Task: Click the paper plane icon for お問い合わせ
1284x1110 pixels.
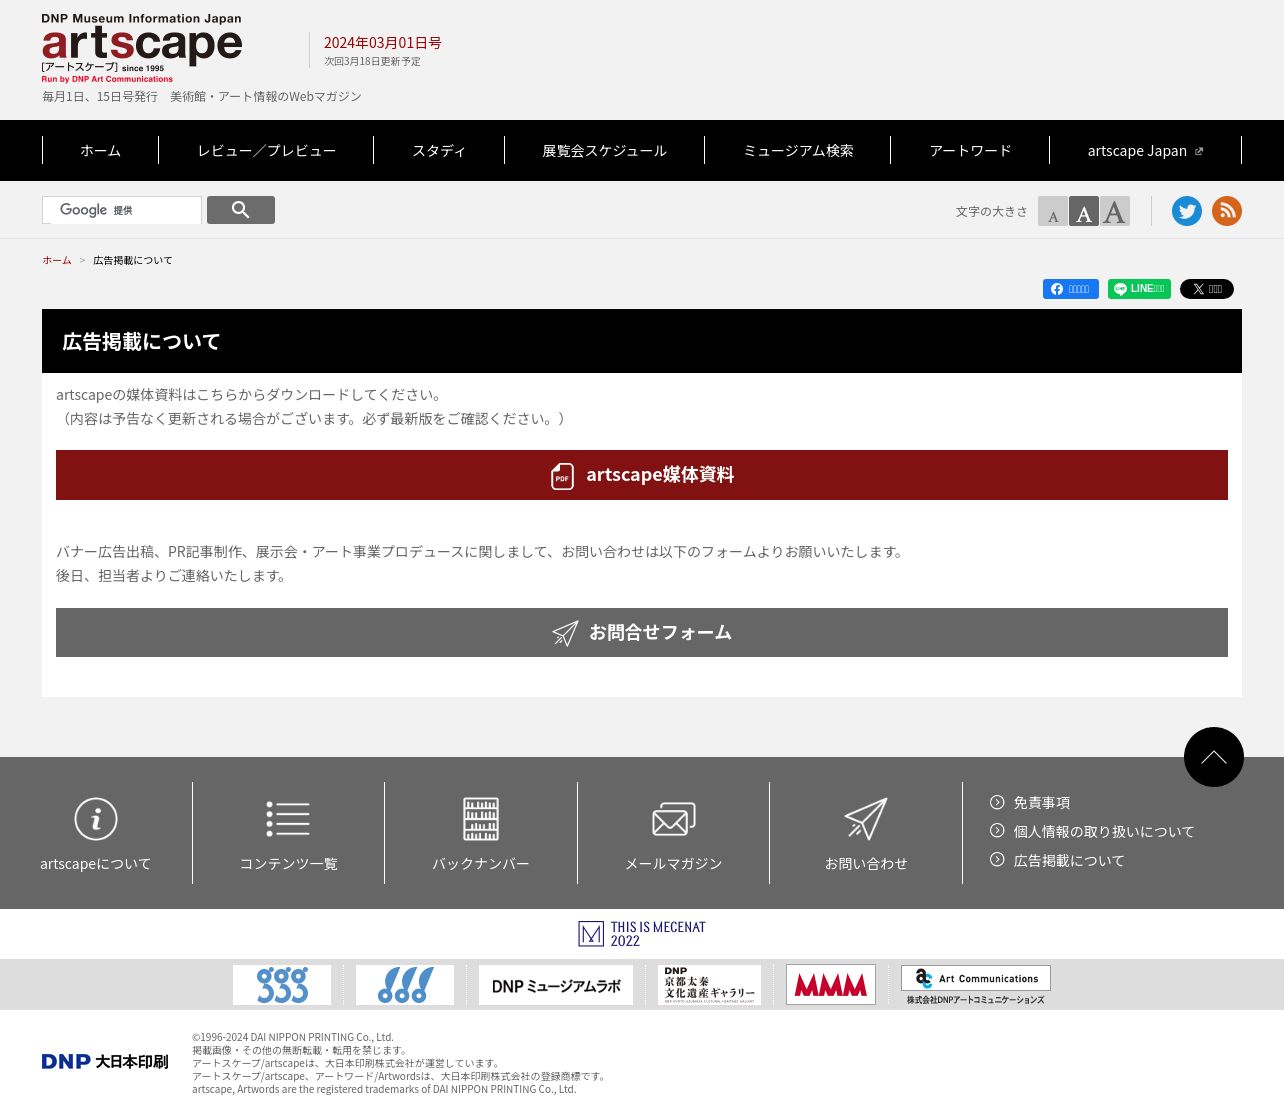Action: (x=866, y=819)
